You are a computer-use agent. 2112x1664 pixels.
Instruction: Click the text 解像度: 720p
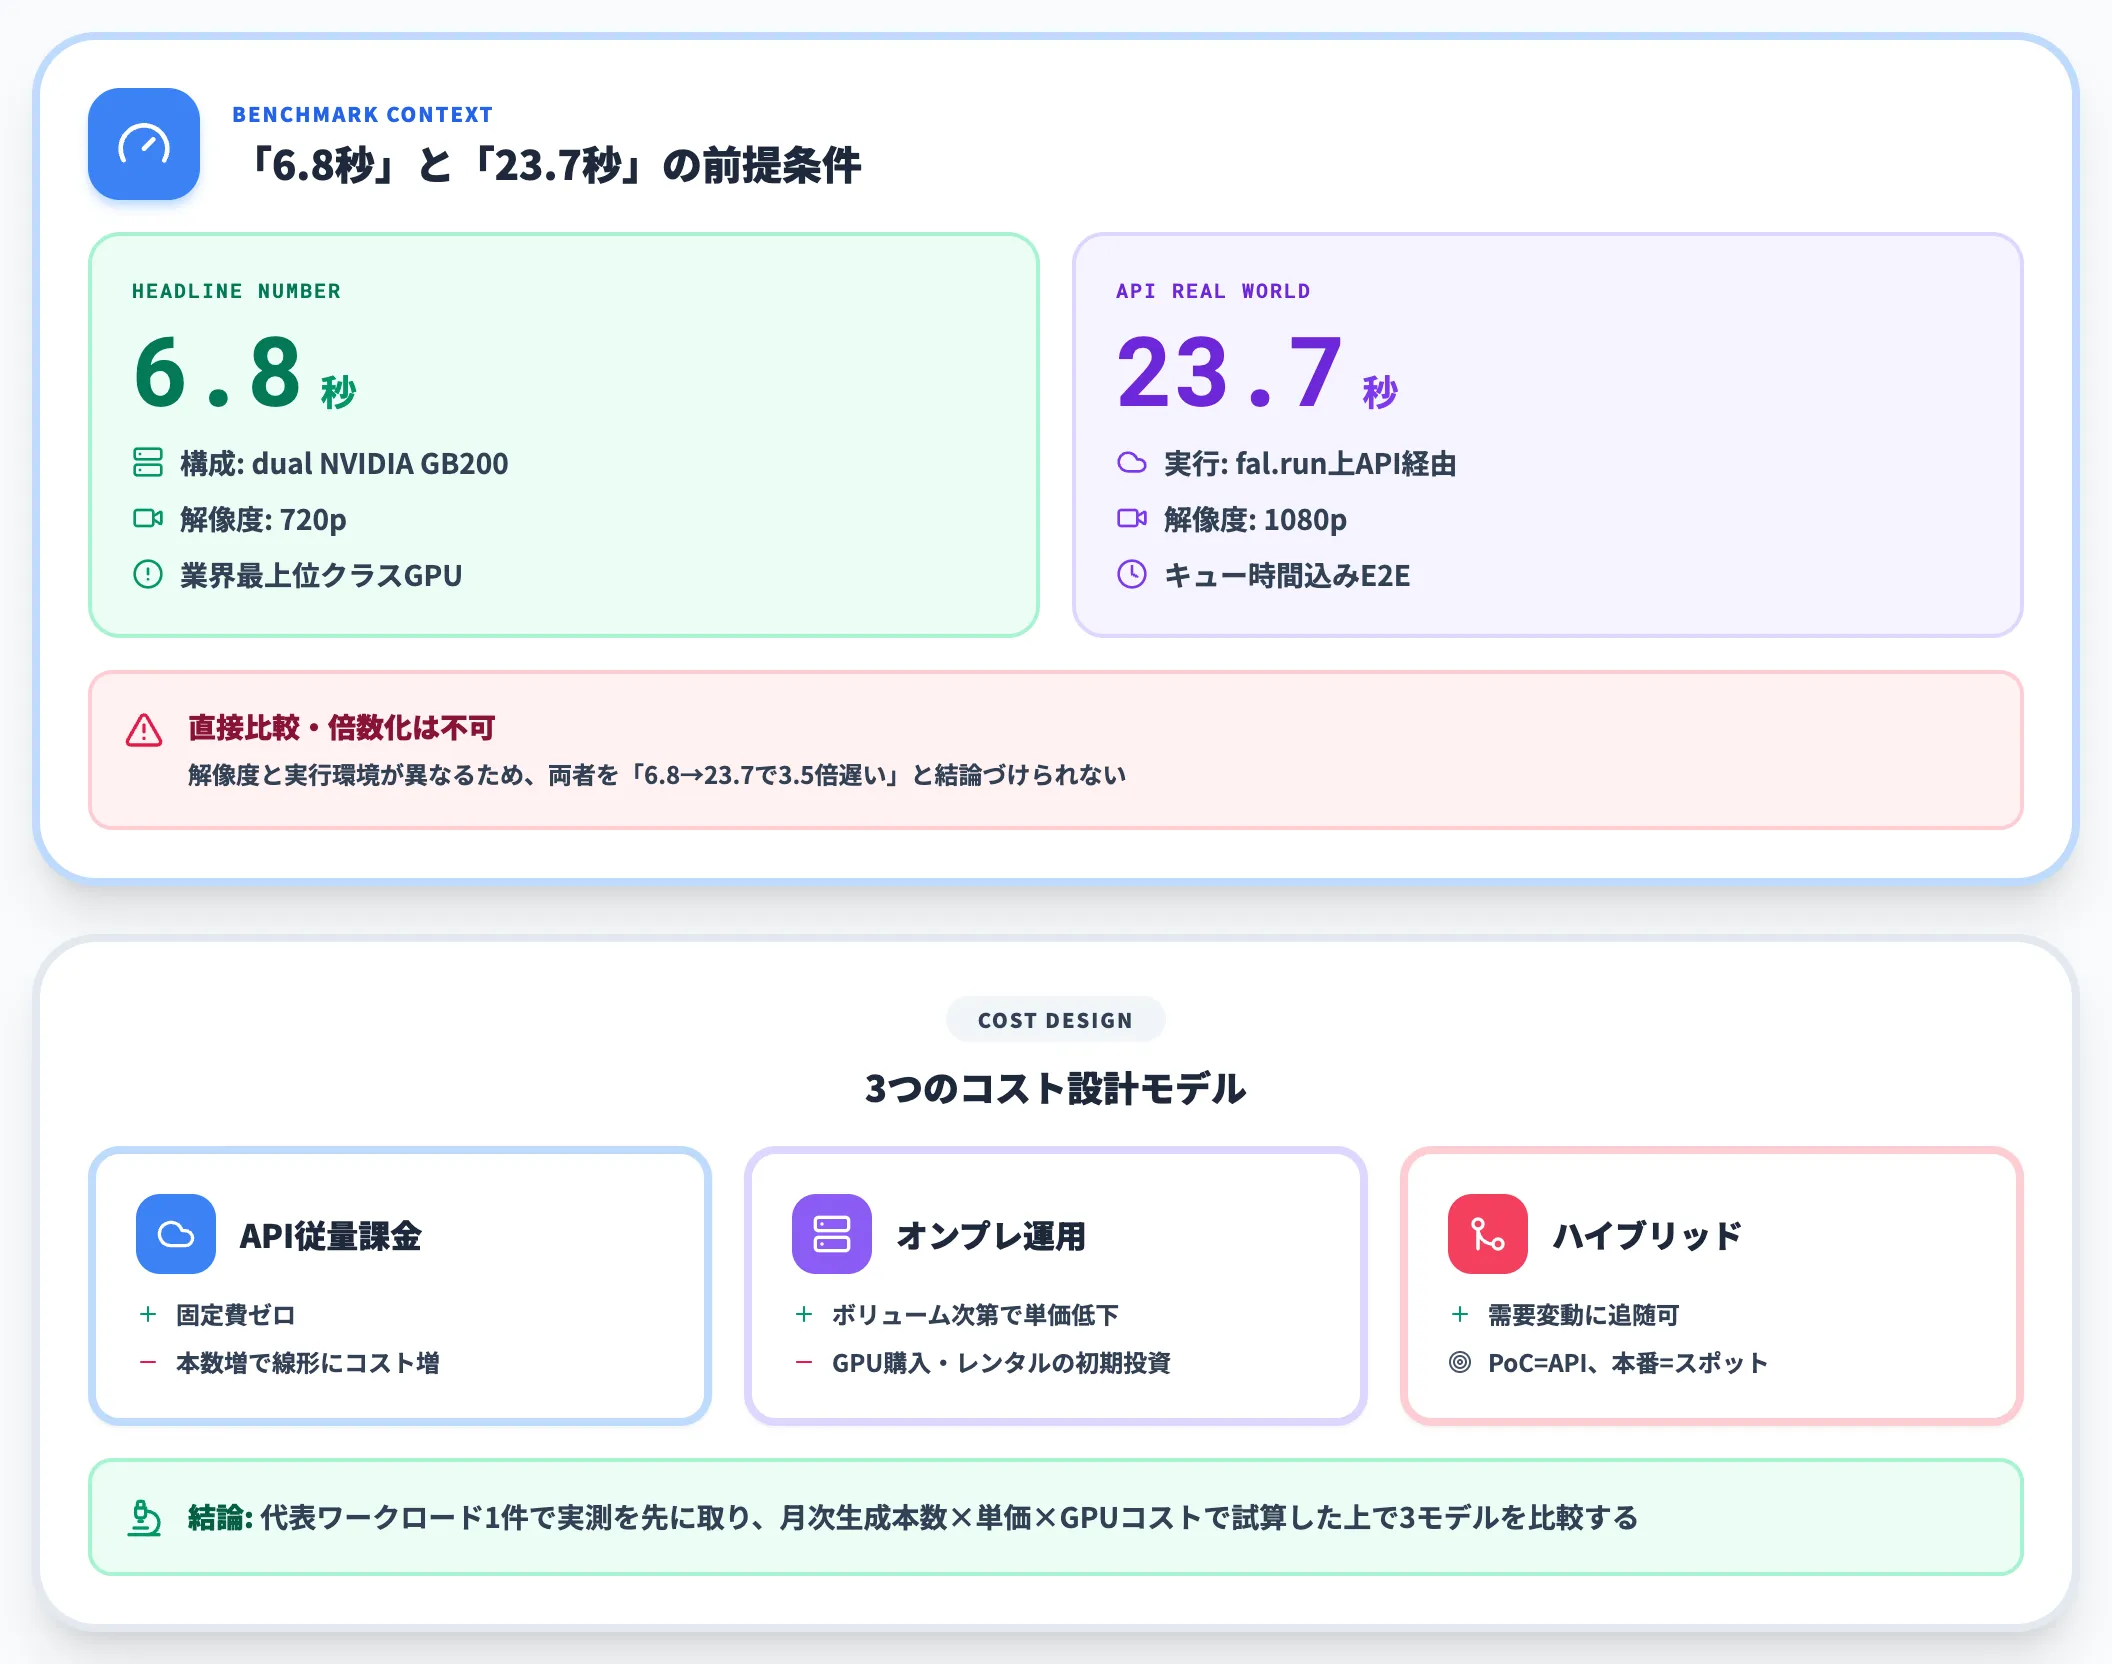263,519
